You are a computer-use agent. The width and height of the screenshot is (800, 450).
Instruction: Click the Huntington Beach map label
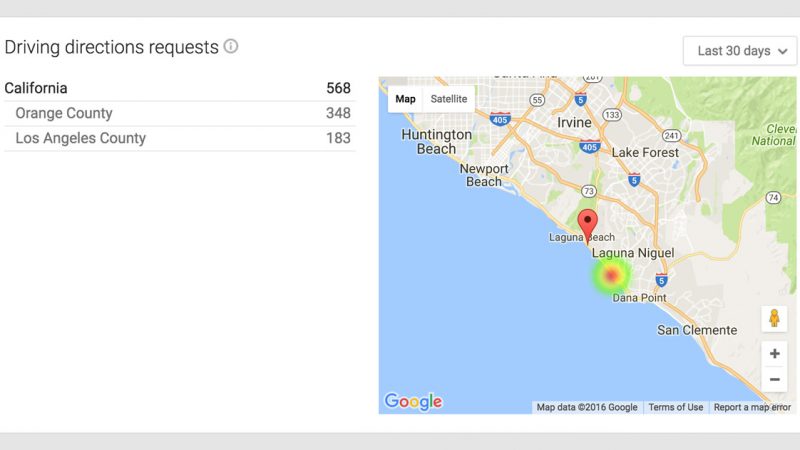pos(436,142)
